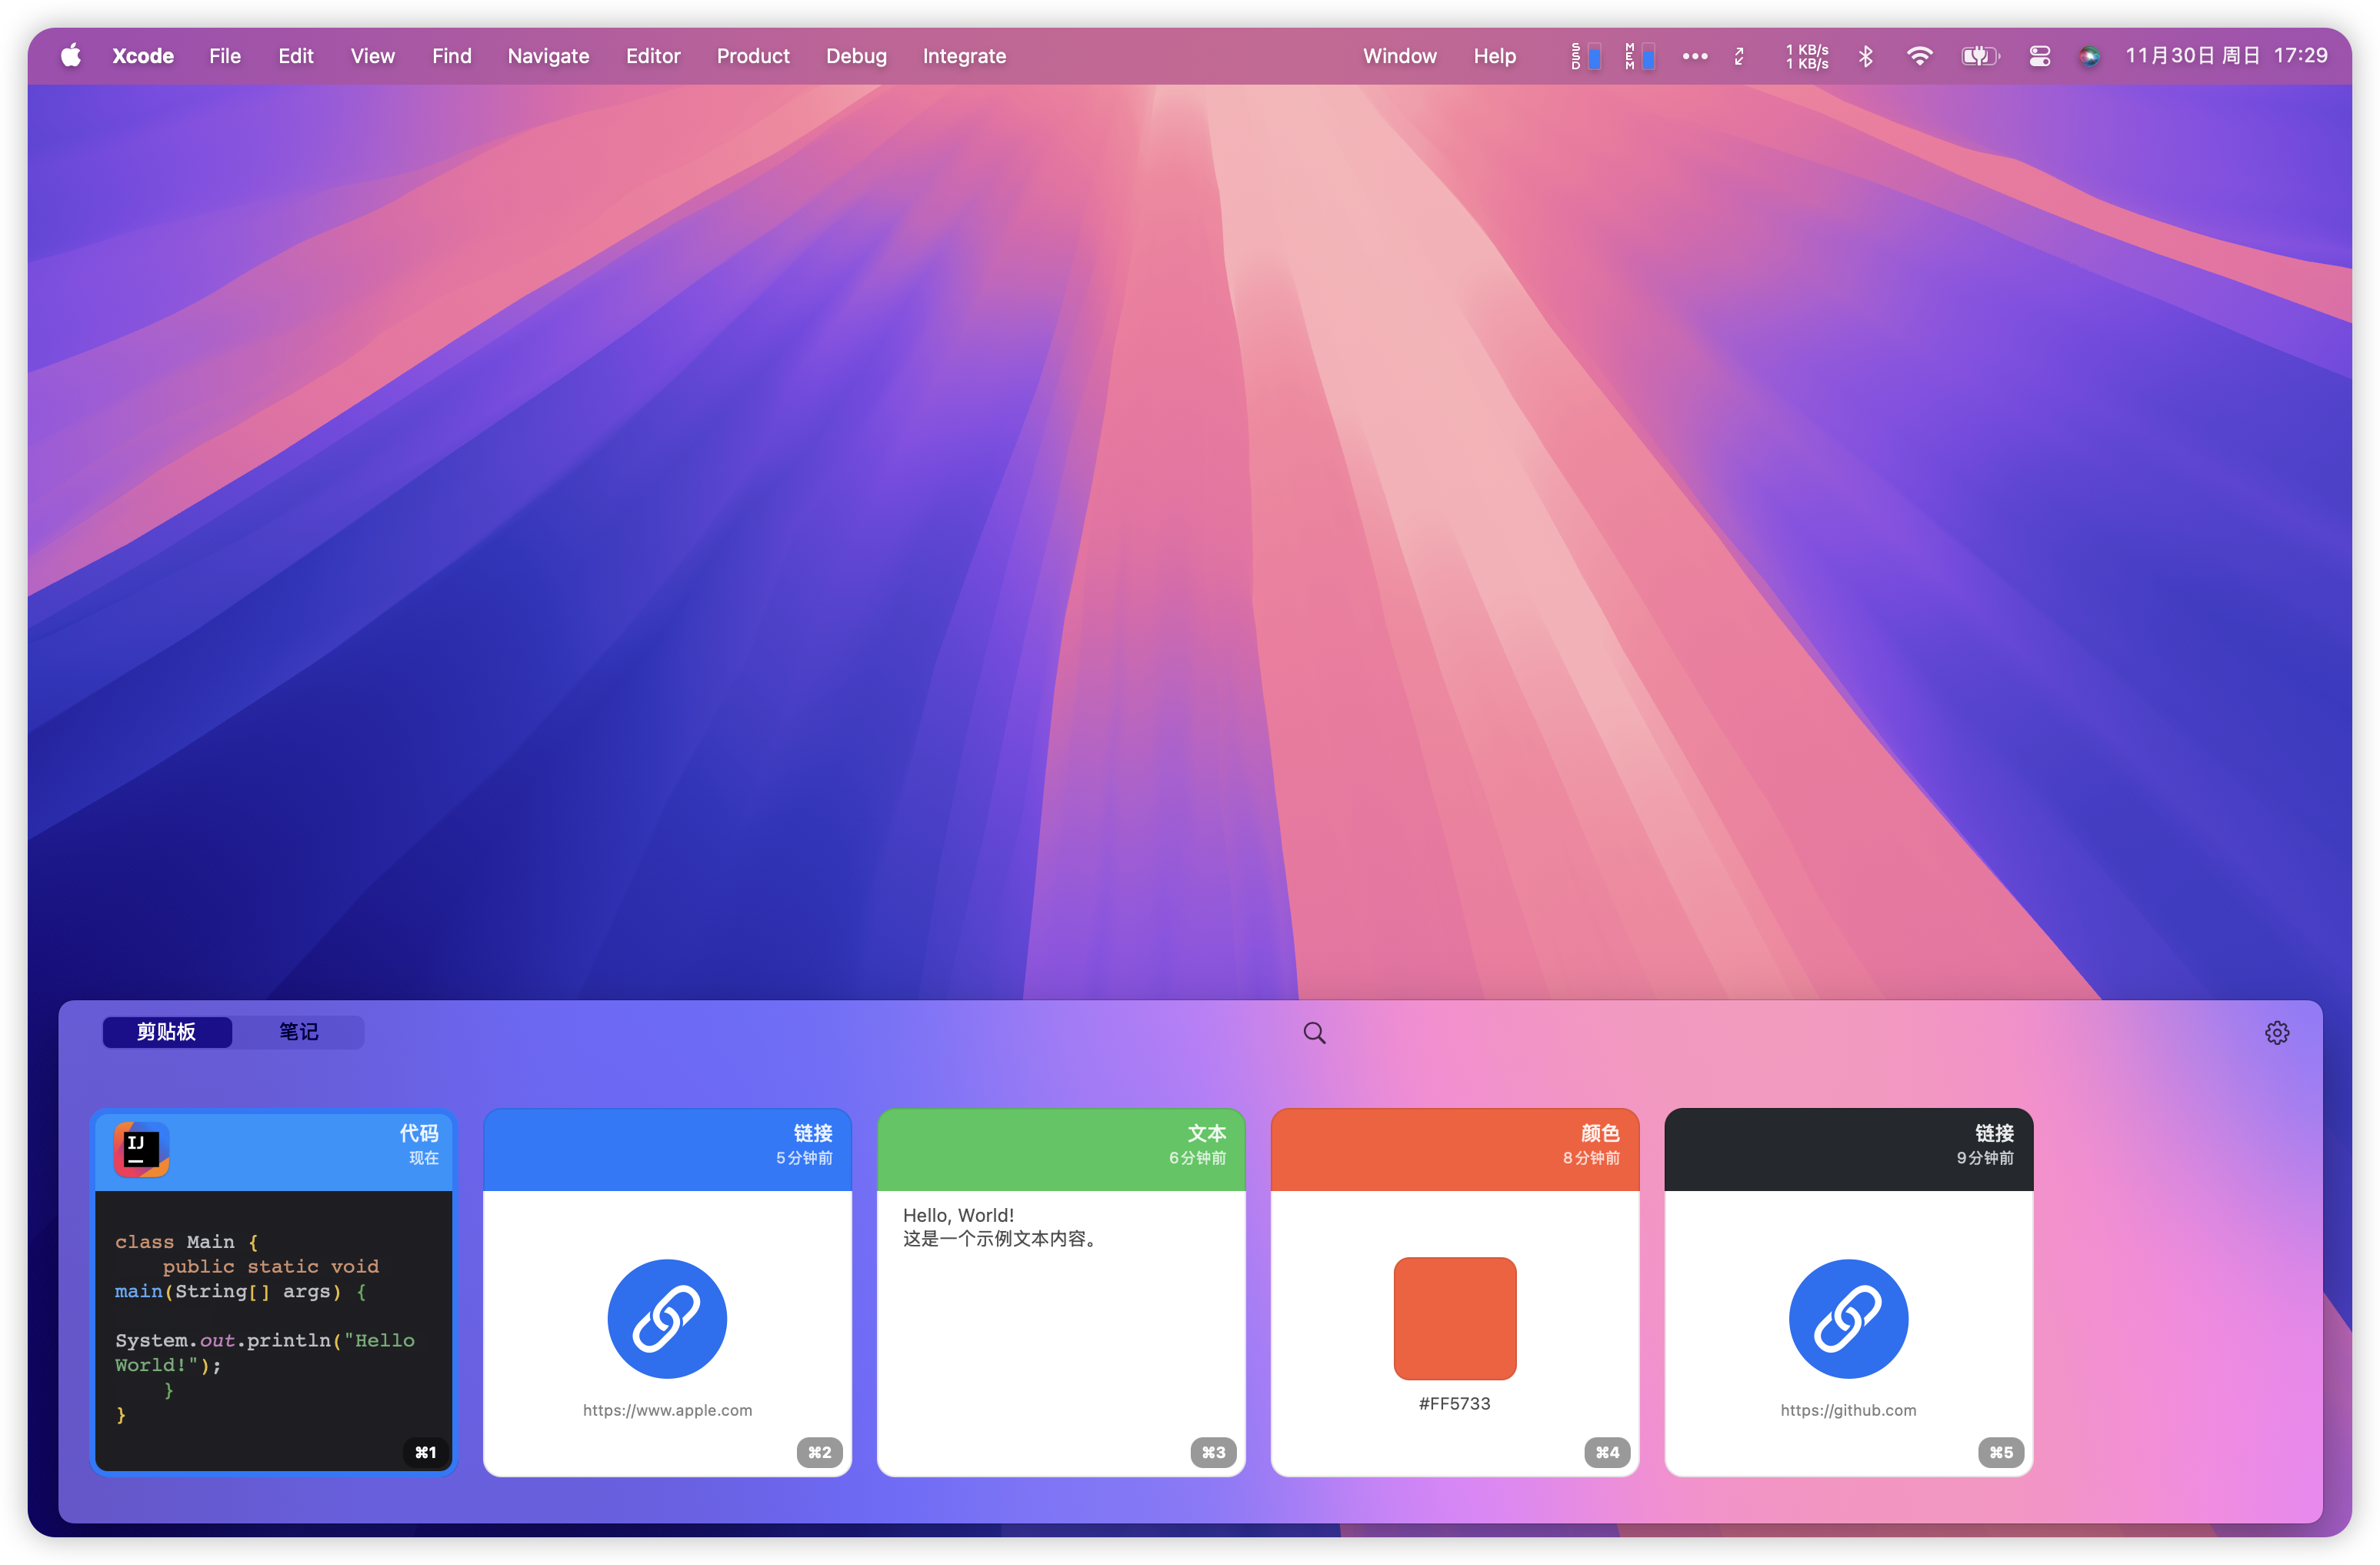Select the 剪贴板 tab

[x=167, y=1031]
